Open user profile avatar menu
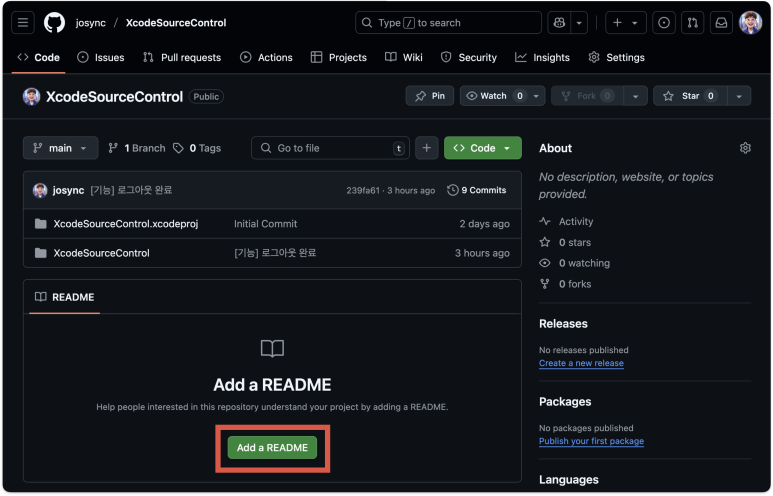 (750, 23)
